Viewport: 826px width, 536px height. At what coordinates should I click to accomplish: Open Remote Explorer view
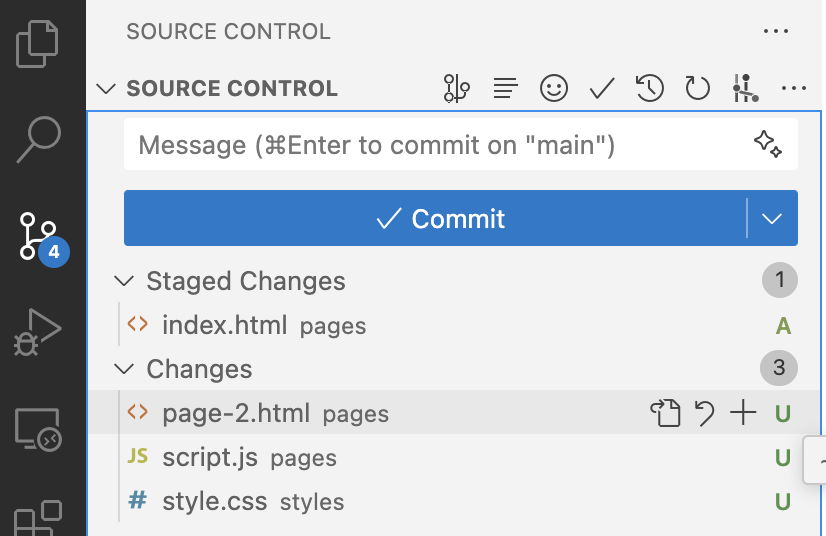(38, 429)
